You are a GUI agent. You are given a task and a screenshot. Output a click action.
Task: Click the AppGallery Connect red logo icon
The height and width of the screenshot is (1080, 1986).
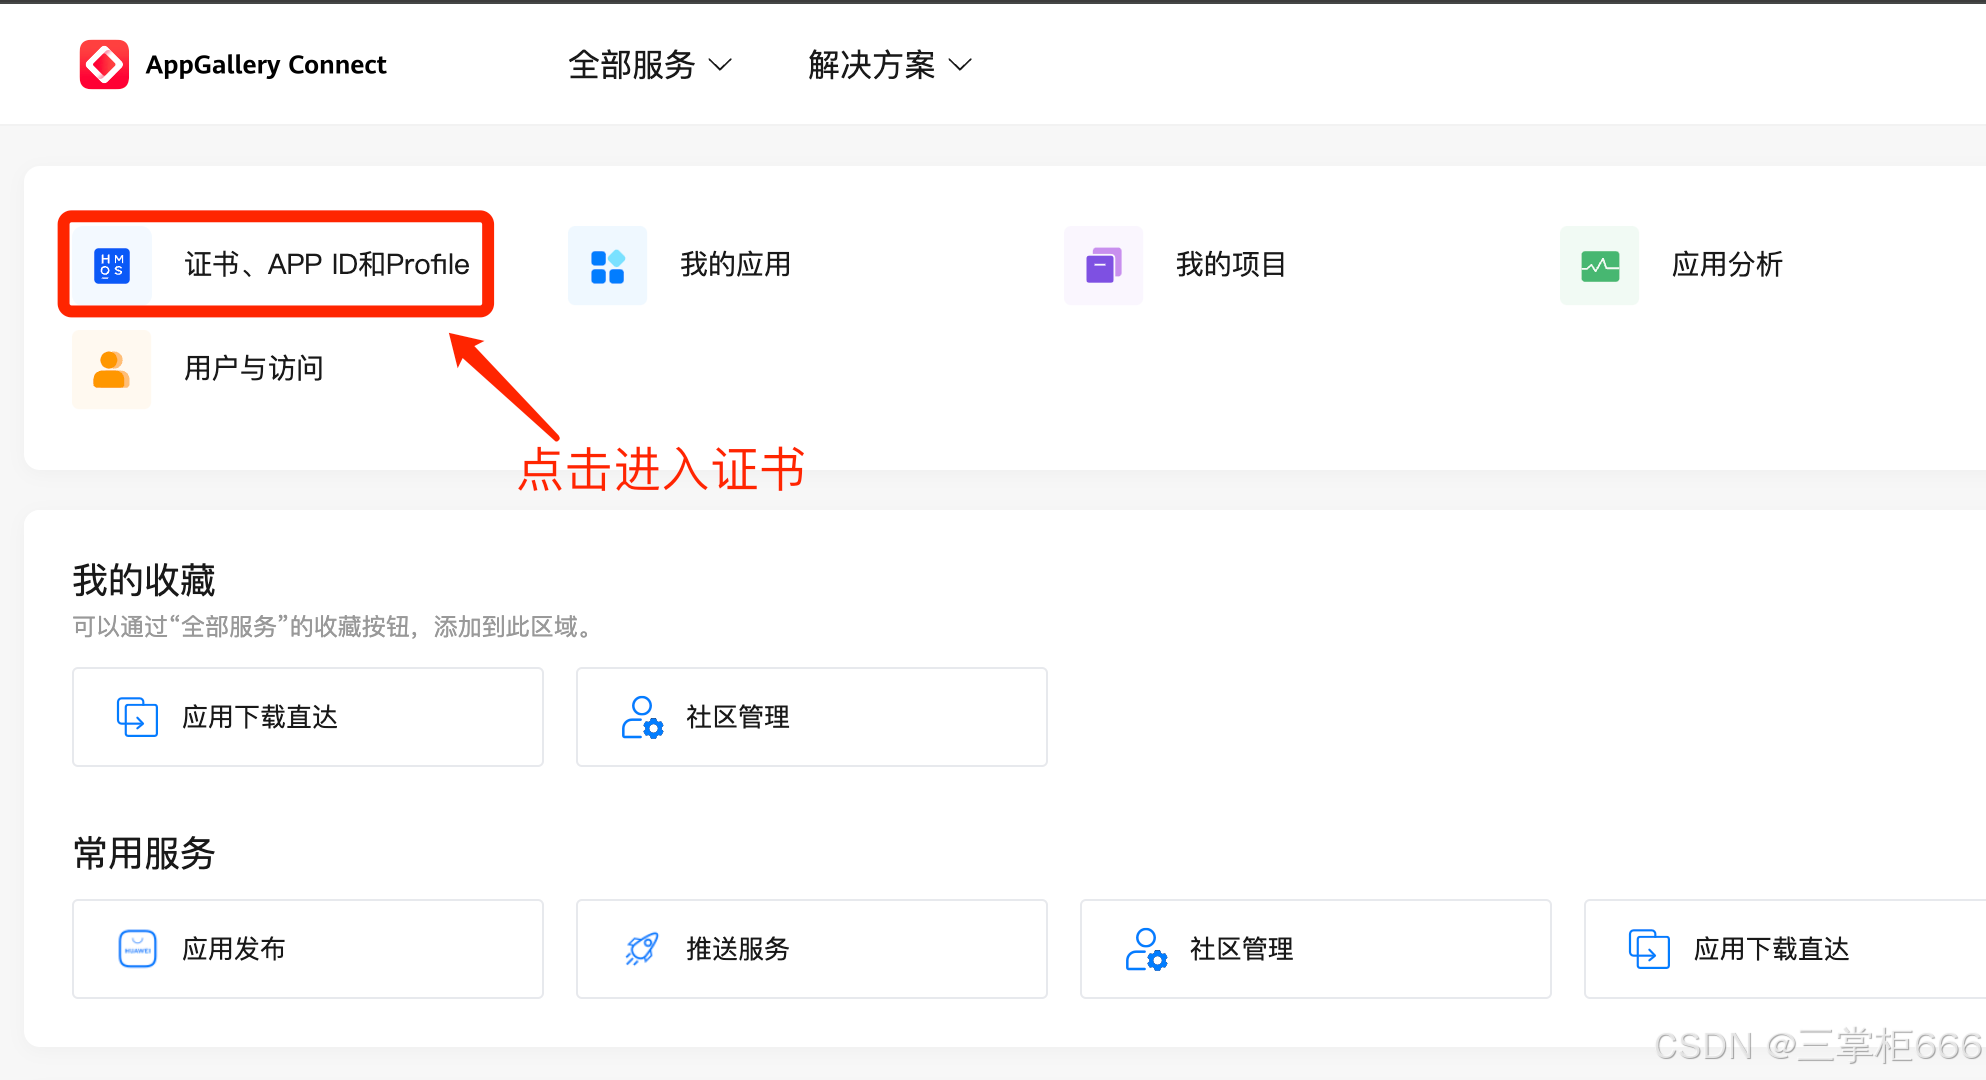point(104,65)
